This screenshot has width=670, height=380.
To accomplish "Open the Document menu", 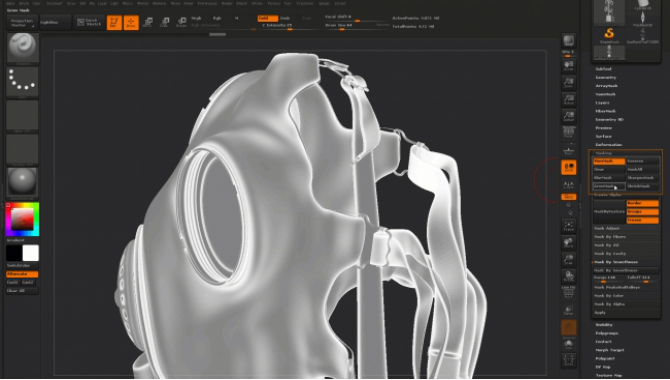I will click(54, 3).
